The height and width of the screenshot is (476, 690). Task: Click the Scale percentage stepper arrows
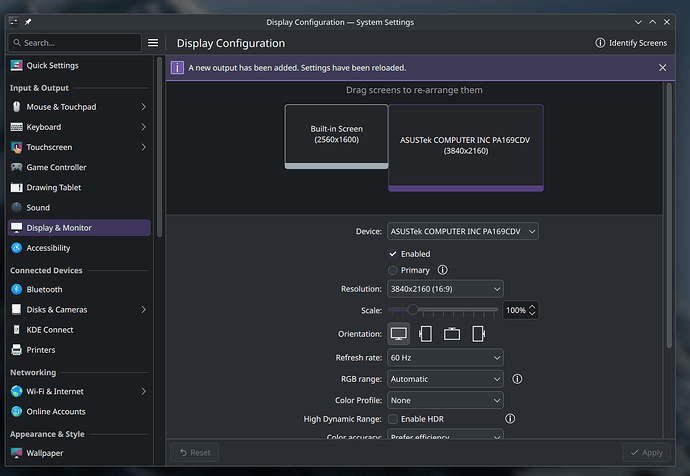coord(532,310)
